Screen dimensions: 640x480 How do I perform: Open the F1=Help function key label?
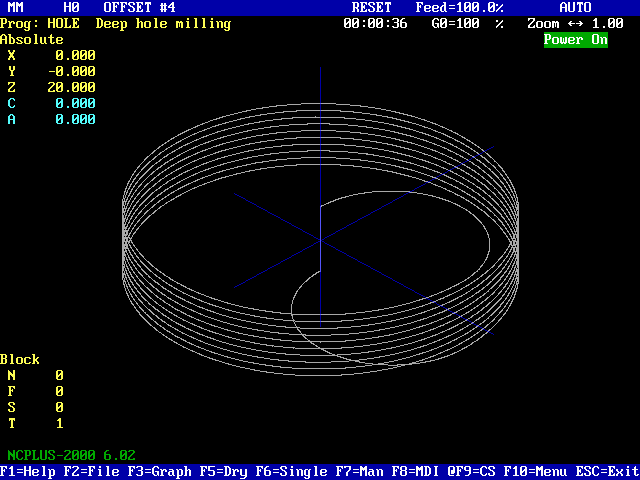(x=28, y=472)
